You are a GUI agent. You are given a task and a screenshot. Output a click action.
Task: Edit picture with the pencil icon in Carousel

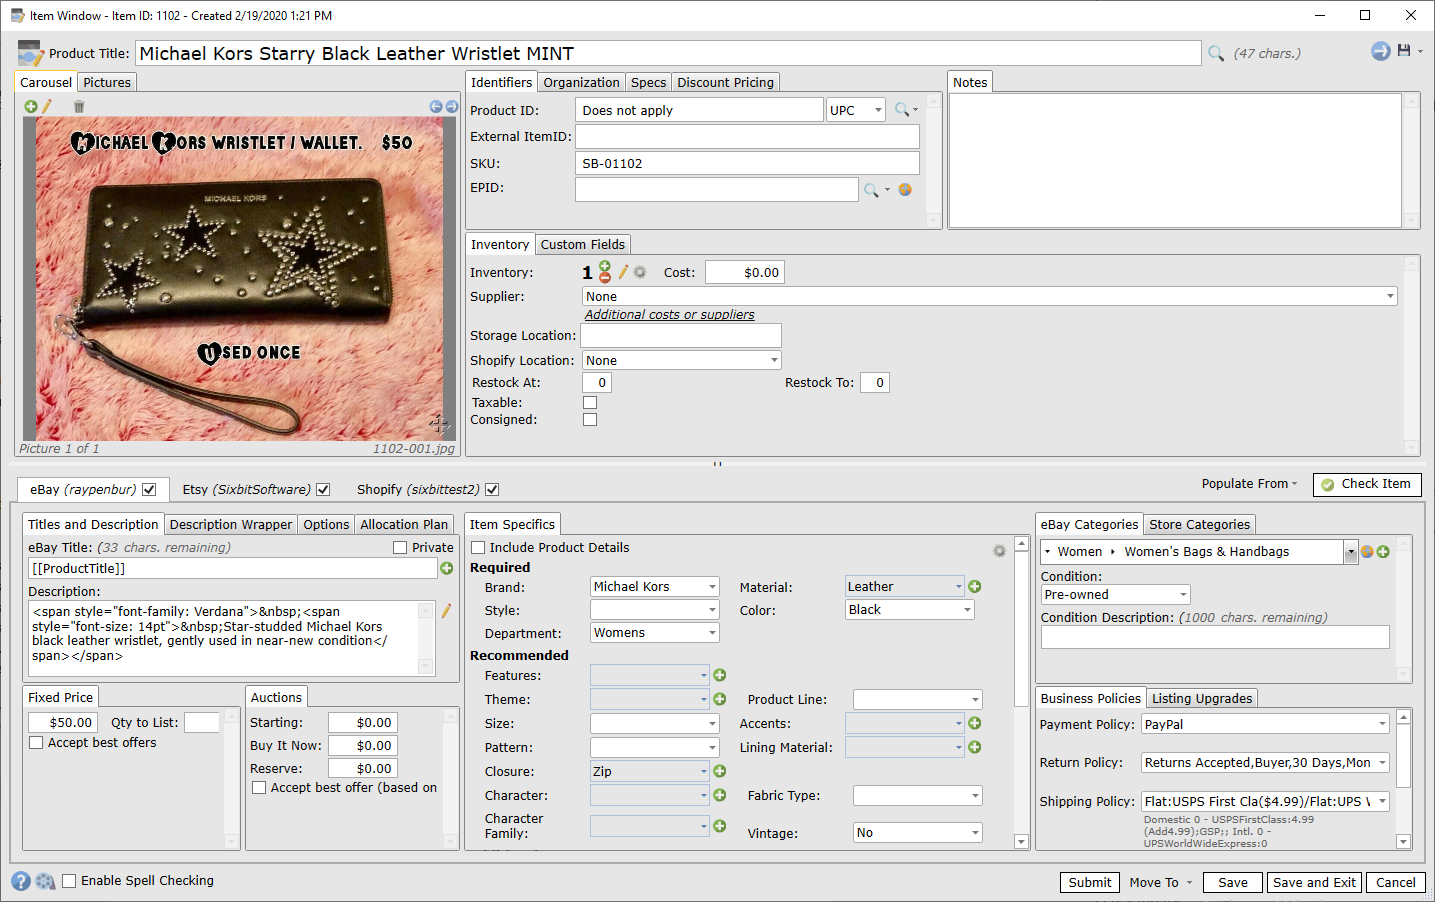pos(46,106)
